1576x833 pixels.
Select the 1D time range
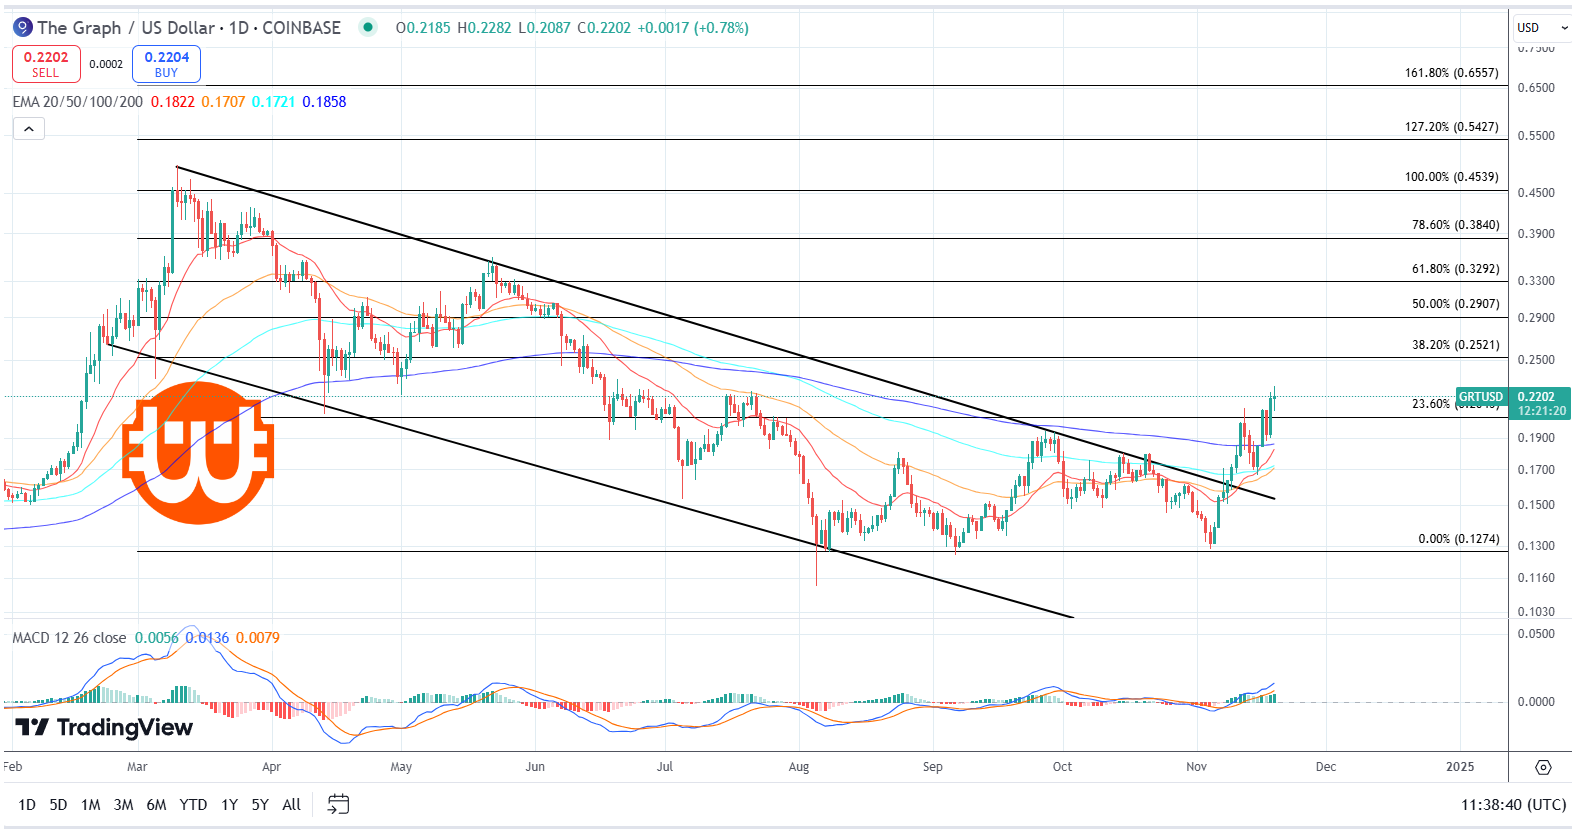click(x=27, y=804)
